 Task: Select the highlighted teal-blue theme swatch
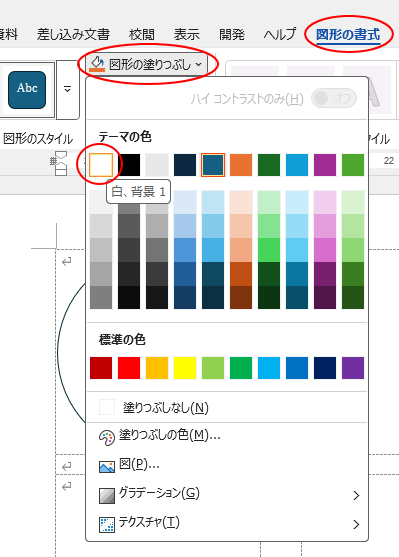(x=213, y=165)
